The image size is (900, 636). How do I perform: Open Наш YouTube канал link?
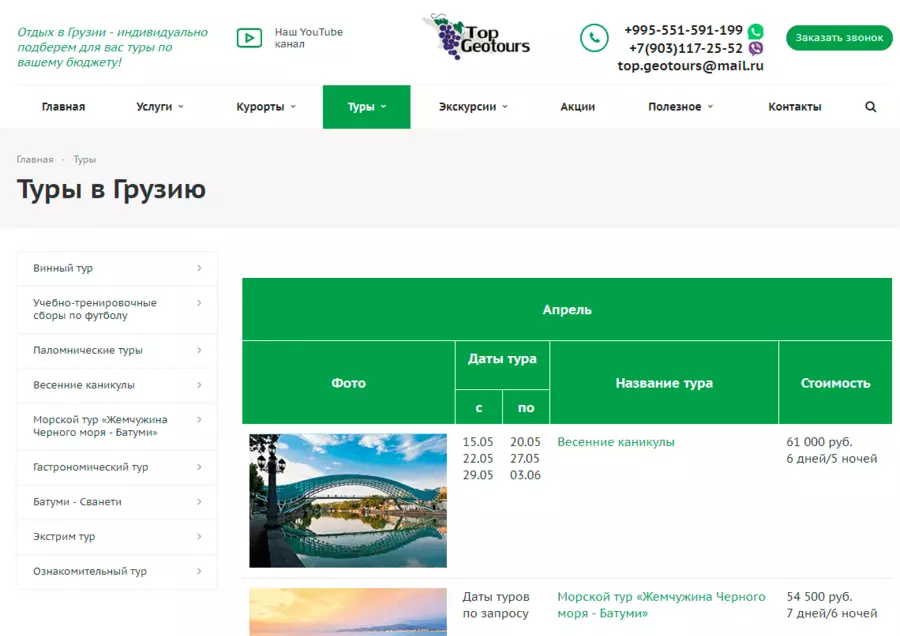pos(308,38)
